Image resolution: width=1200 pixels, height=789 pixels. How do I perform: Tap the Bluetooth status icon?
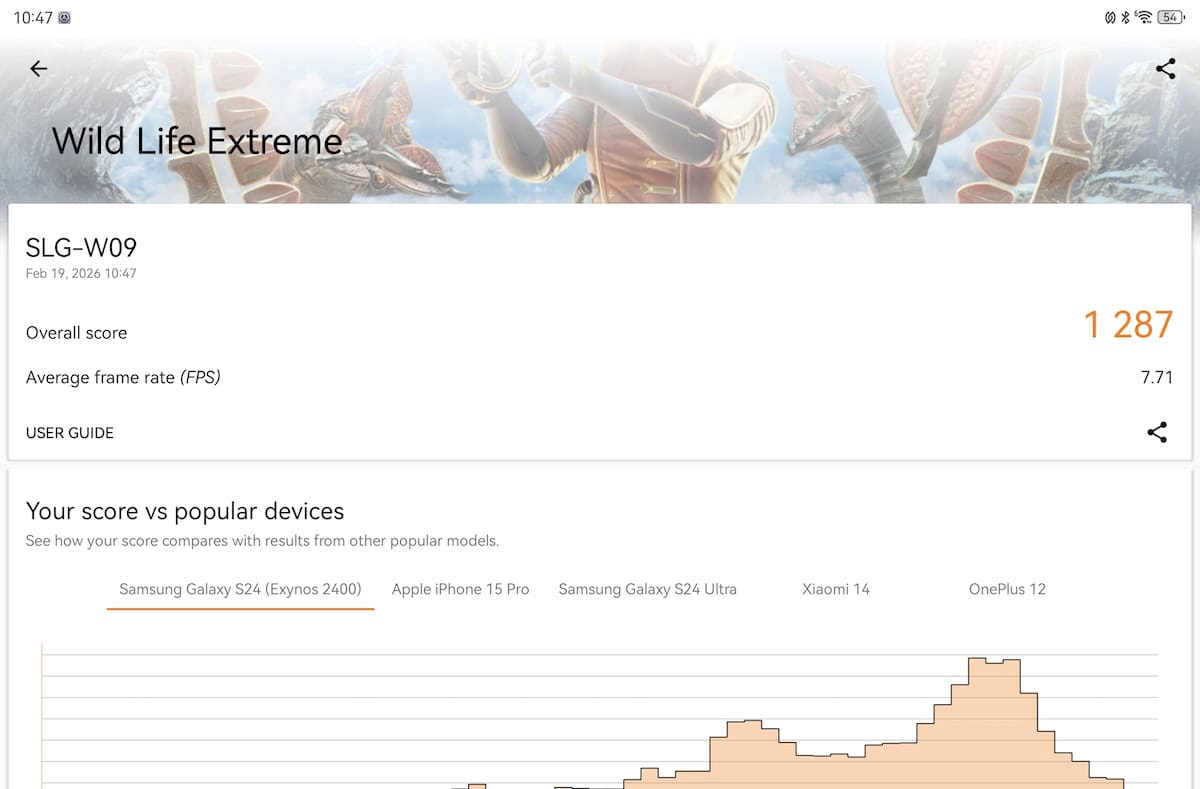pos(1125,18)
